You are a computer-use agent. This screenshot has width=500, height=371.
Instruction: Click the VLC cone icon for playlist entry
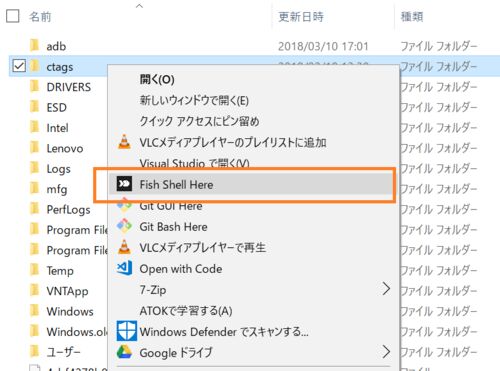[124, 142]
